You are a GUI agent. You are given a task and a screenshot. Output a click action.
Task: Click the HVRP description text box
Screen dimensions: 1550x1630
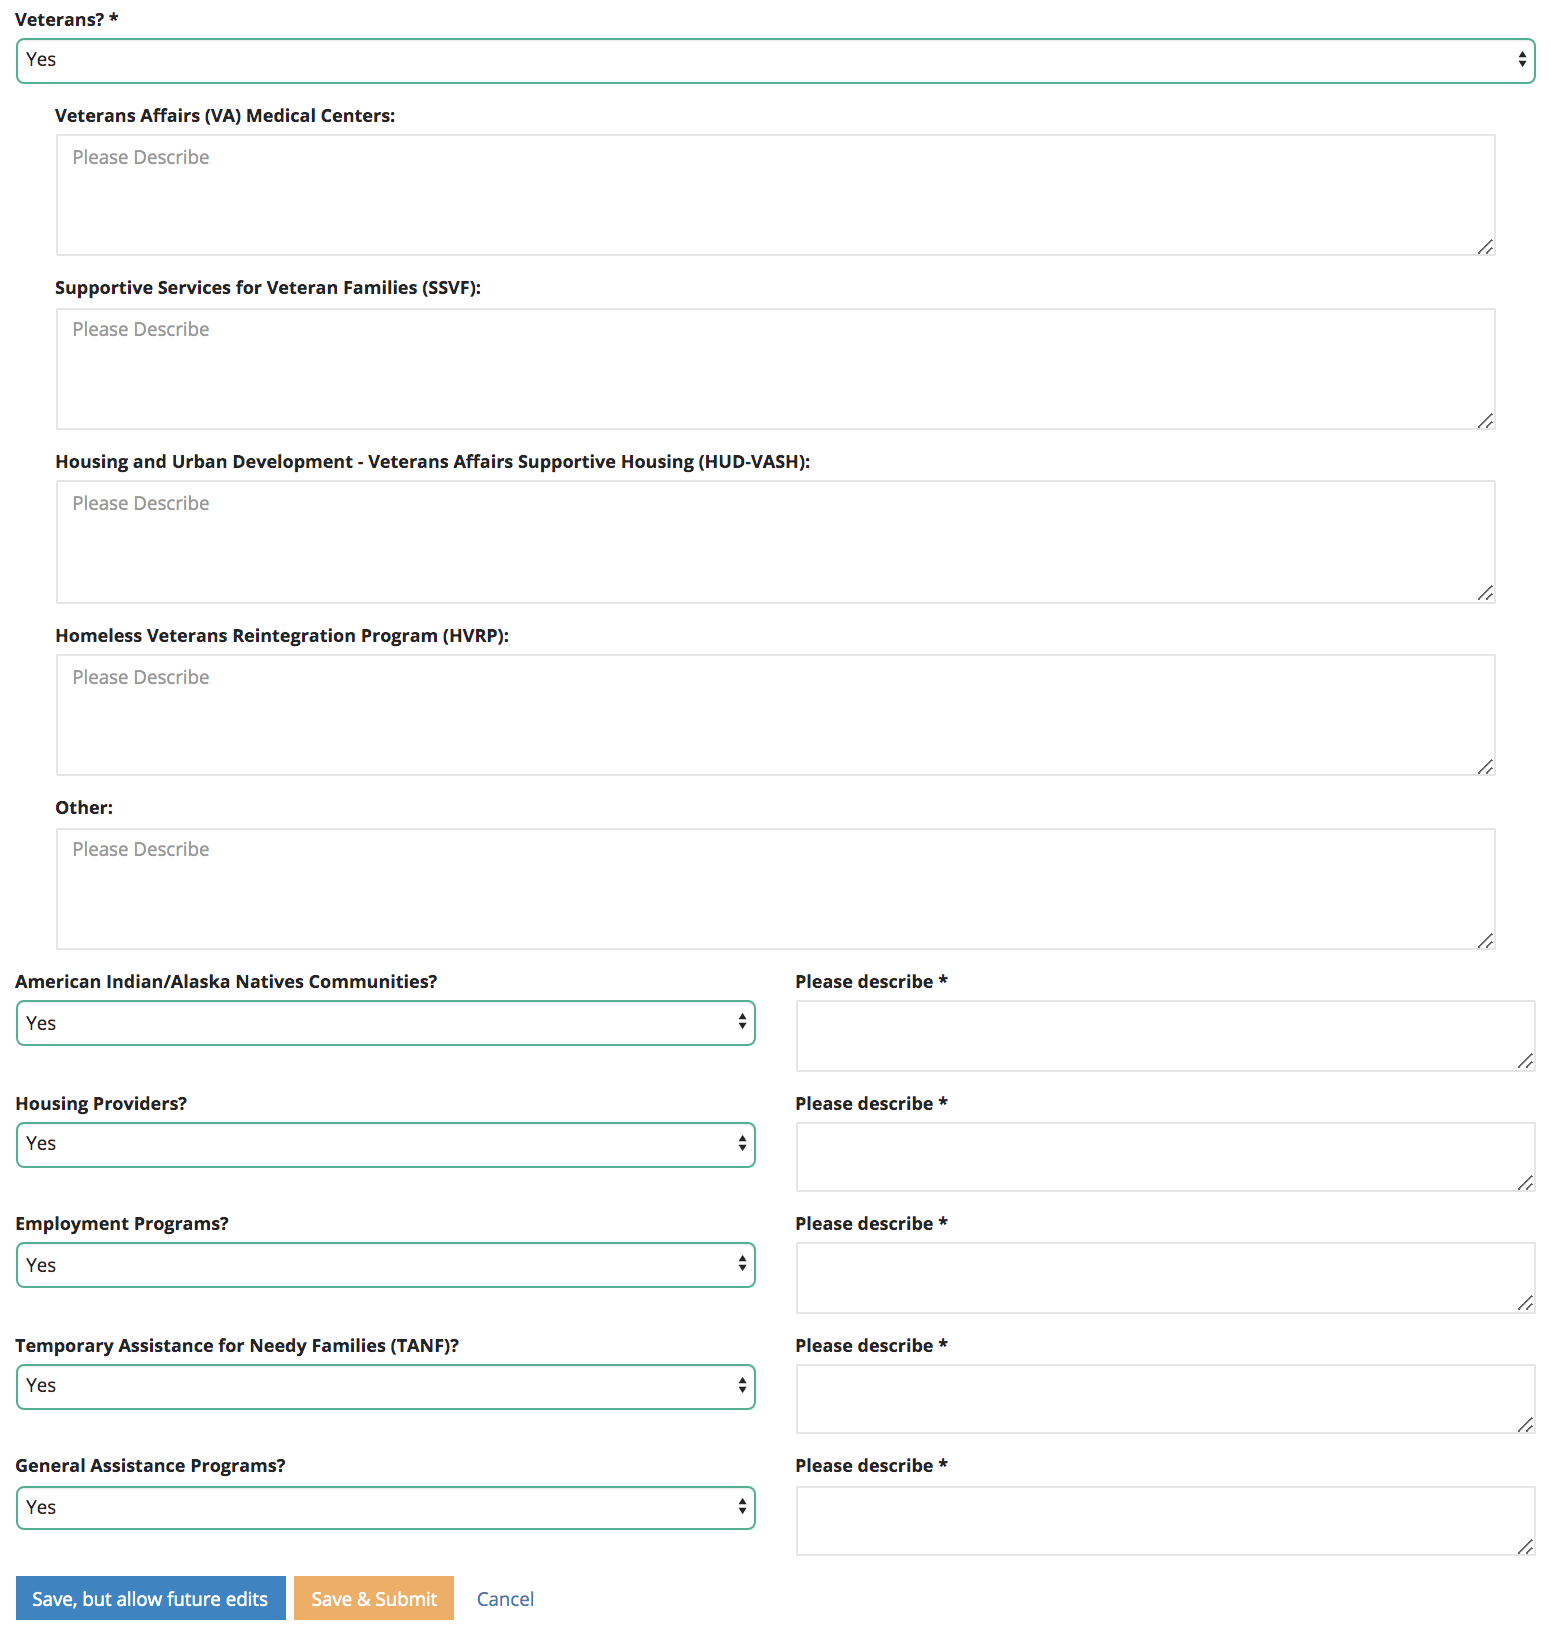[775, 715]
